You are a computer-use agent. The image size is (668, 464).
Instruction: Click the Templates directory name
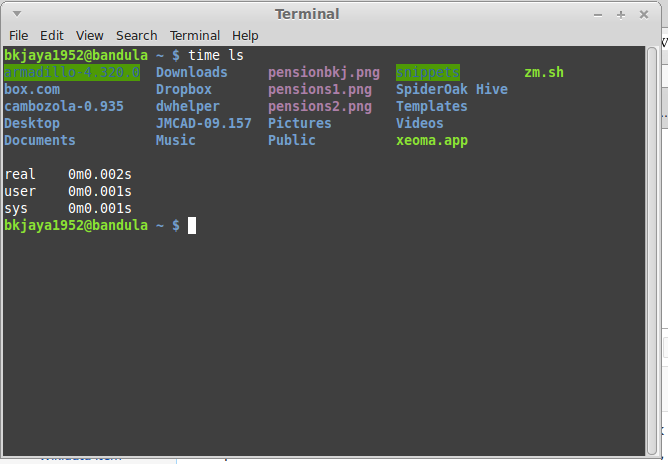432,107
